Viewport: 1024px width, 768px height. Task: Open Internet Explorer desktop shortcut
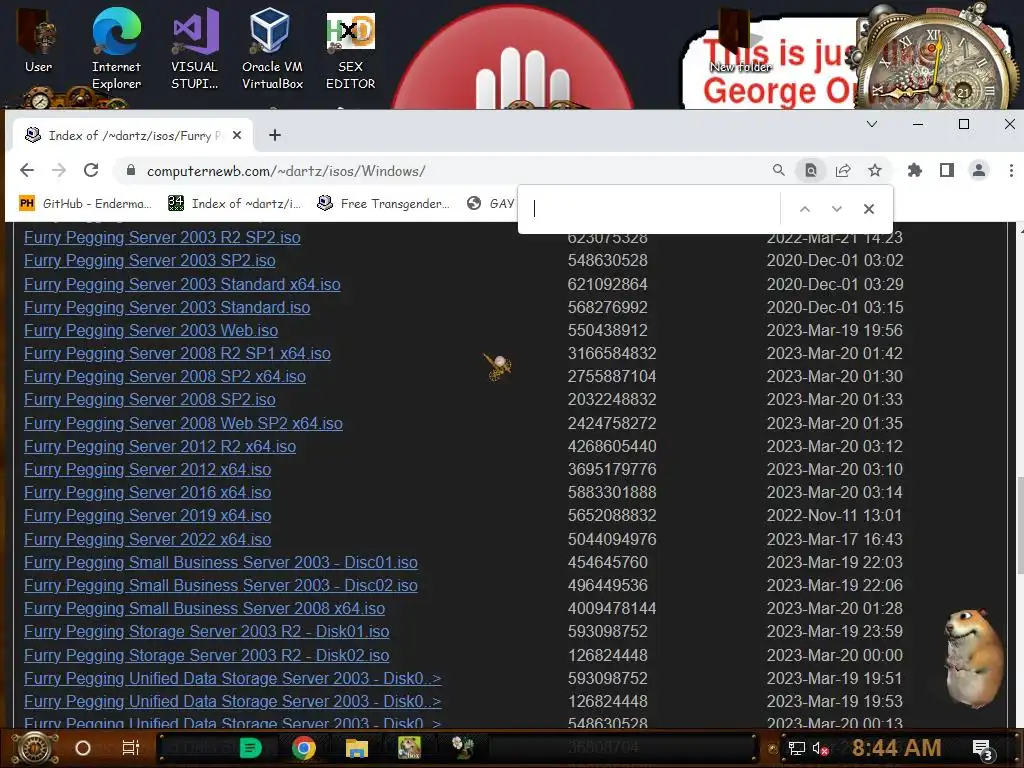(x=116, y=50)
